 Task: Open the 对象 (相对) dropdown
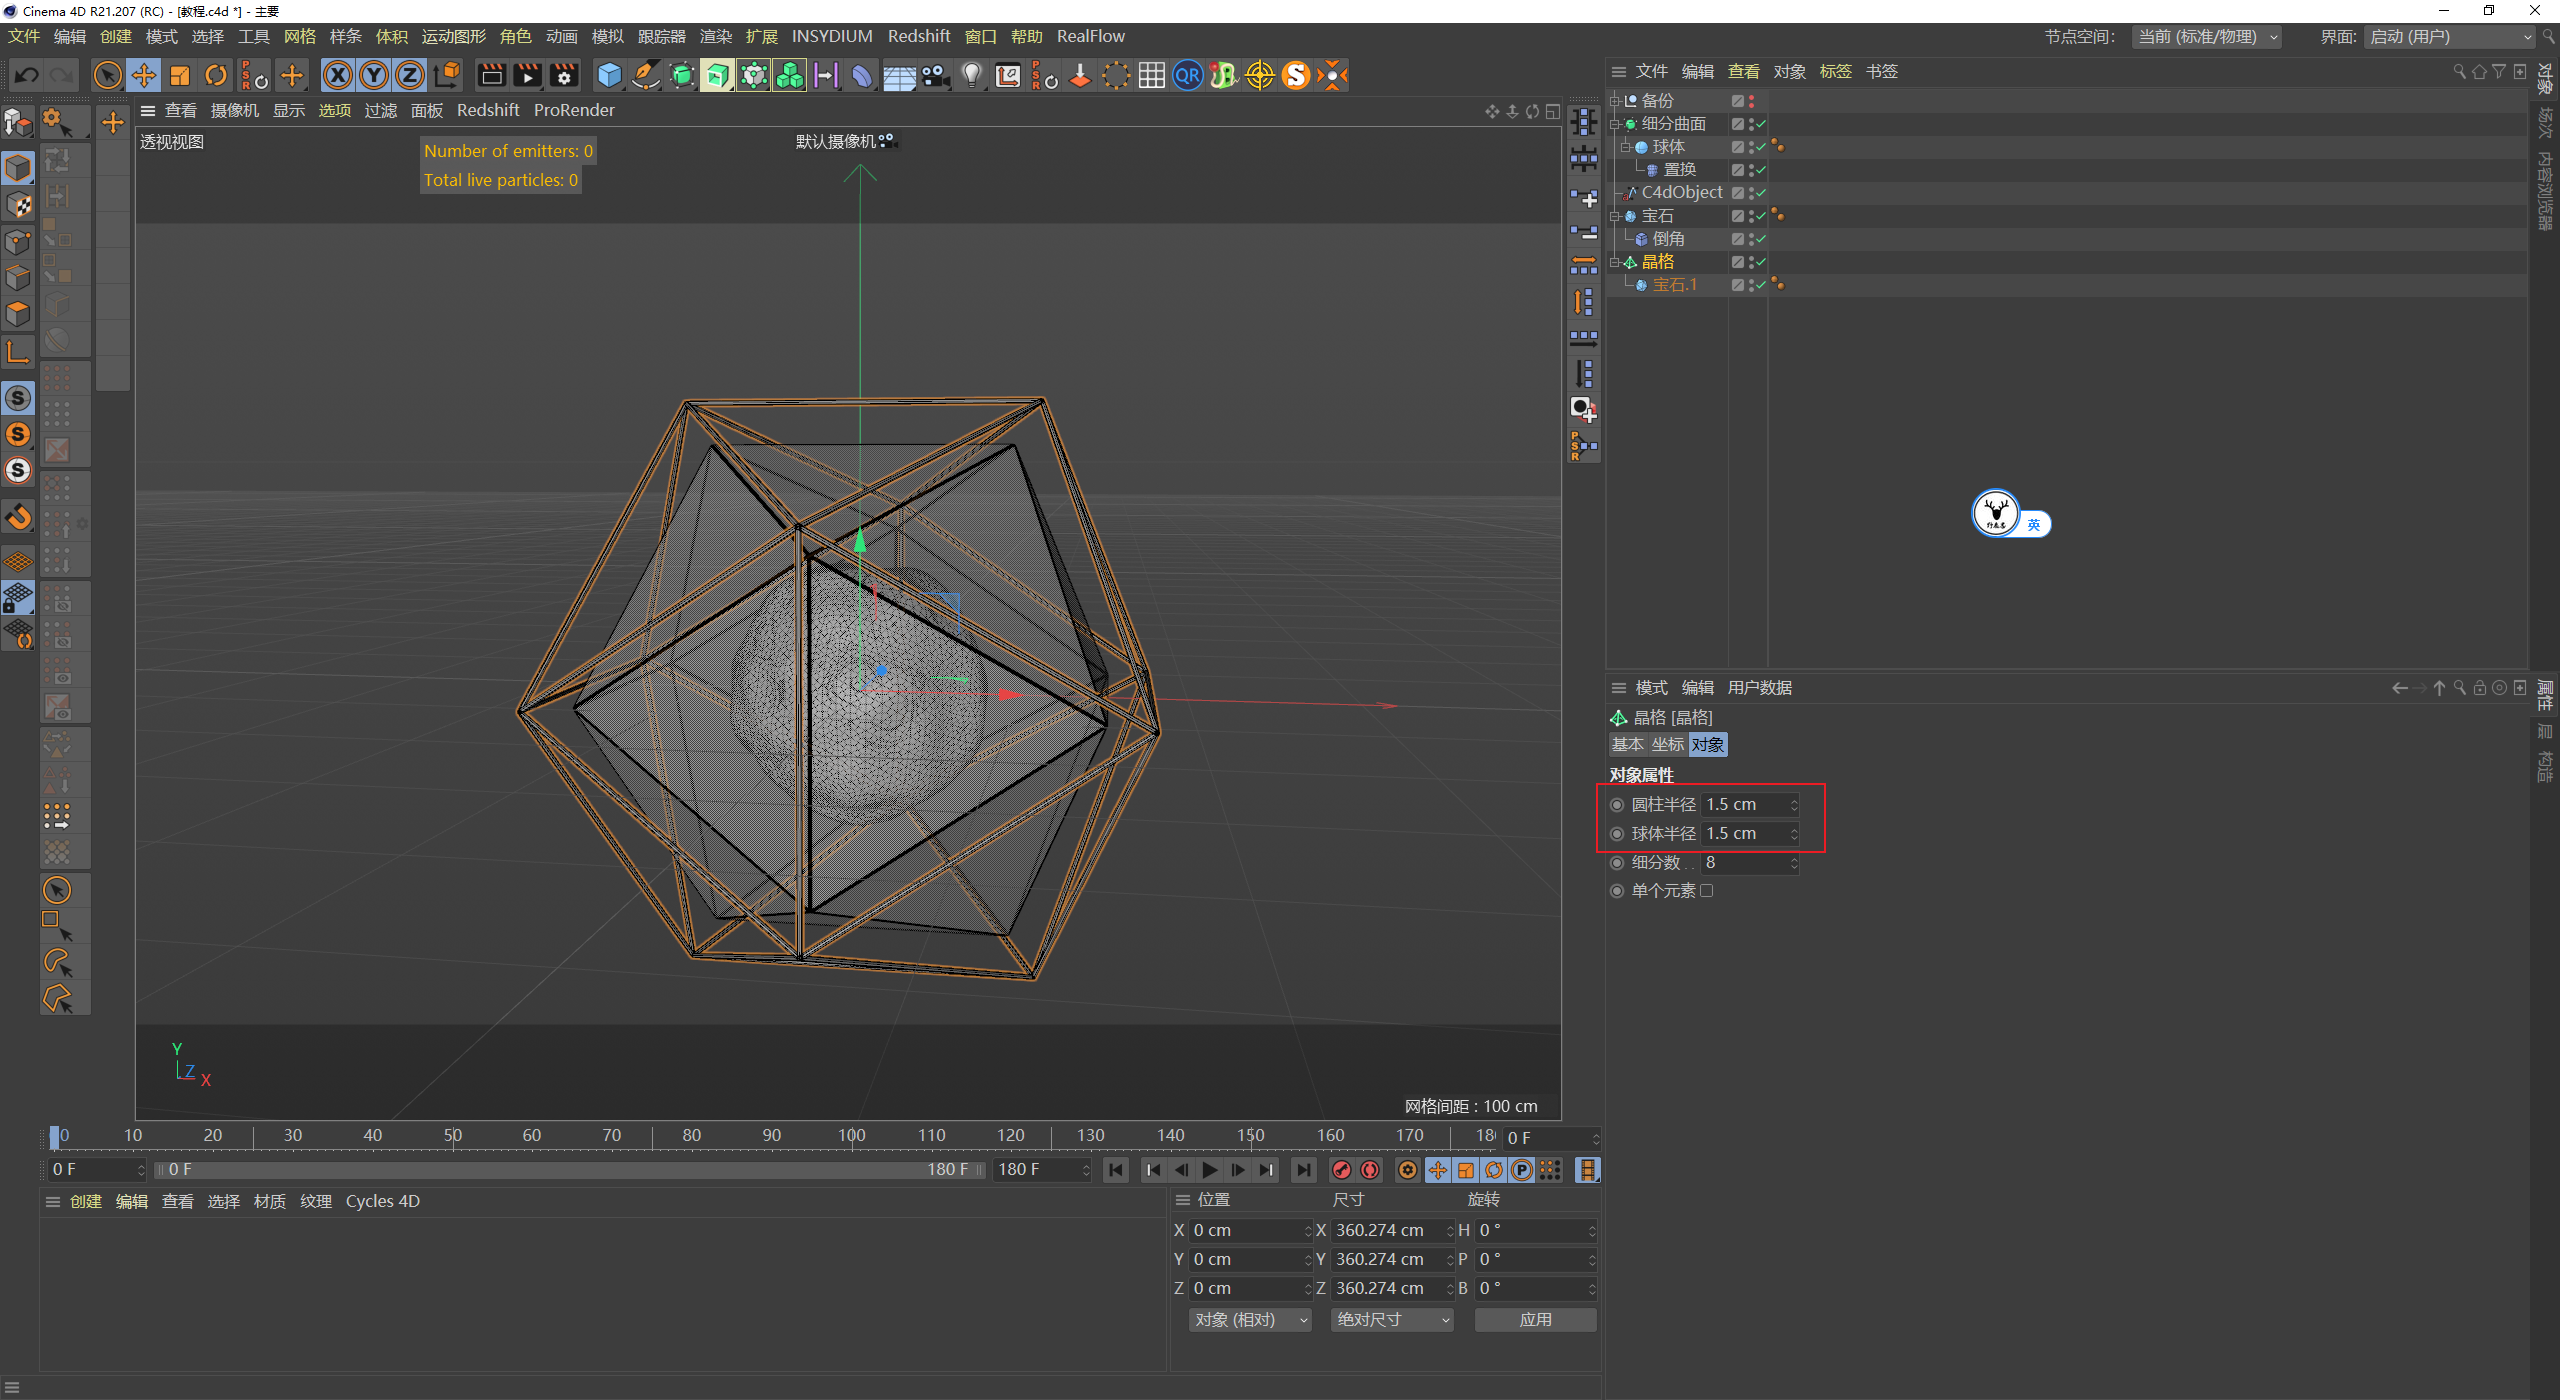click(1249, 1319)
